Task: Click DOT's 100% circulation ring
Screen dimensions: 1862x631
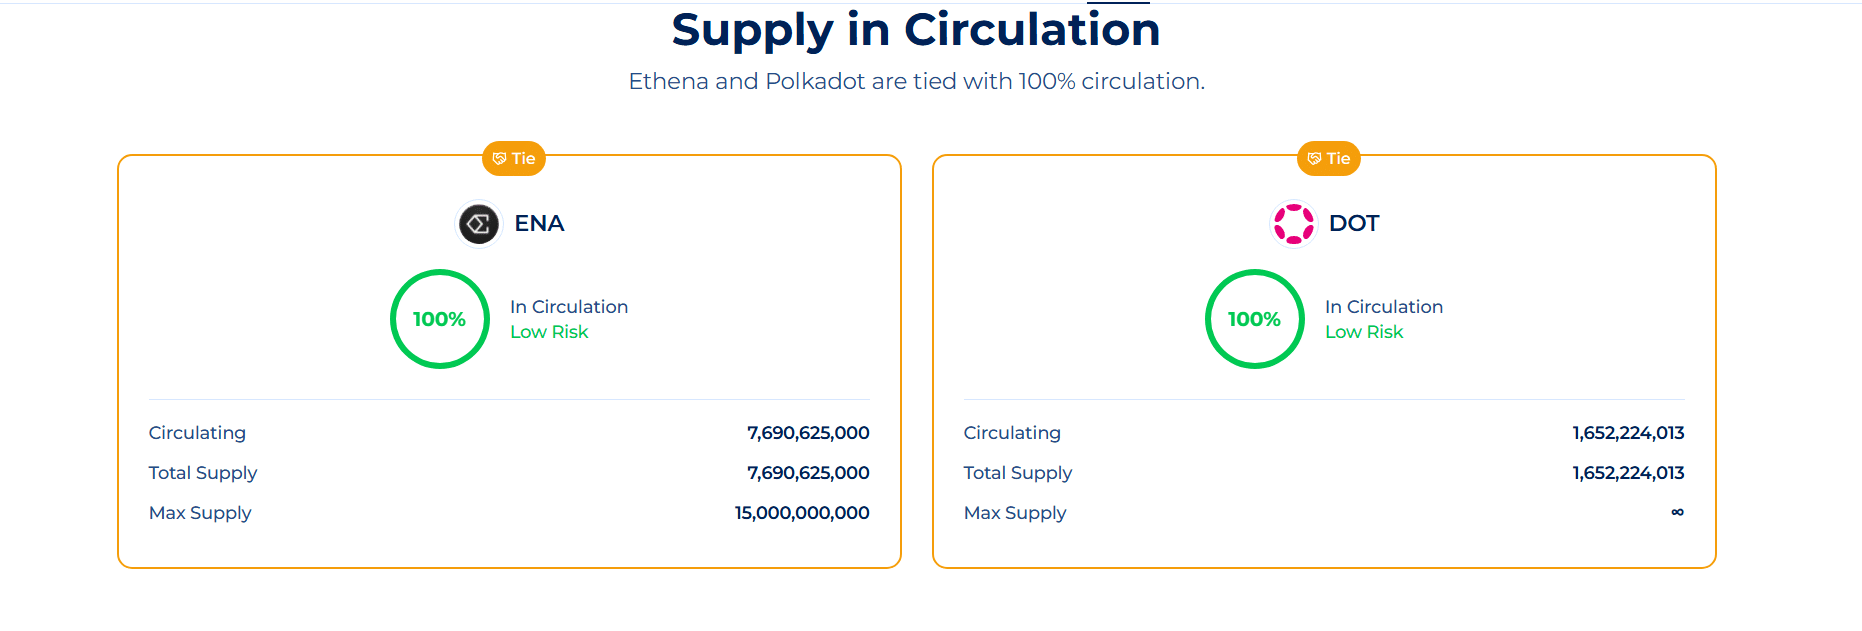Action: point(1254,319)
